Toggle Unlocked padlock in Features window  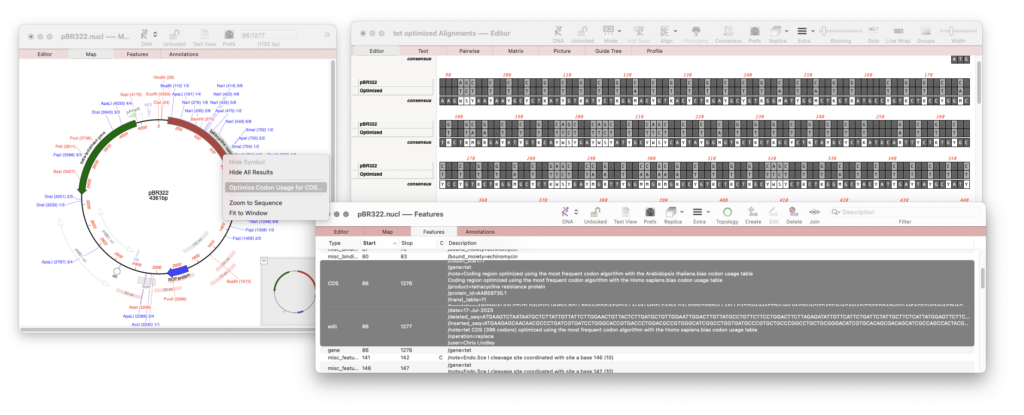point(595,212)
